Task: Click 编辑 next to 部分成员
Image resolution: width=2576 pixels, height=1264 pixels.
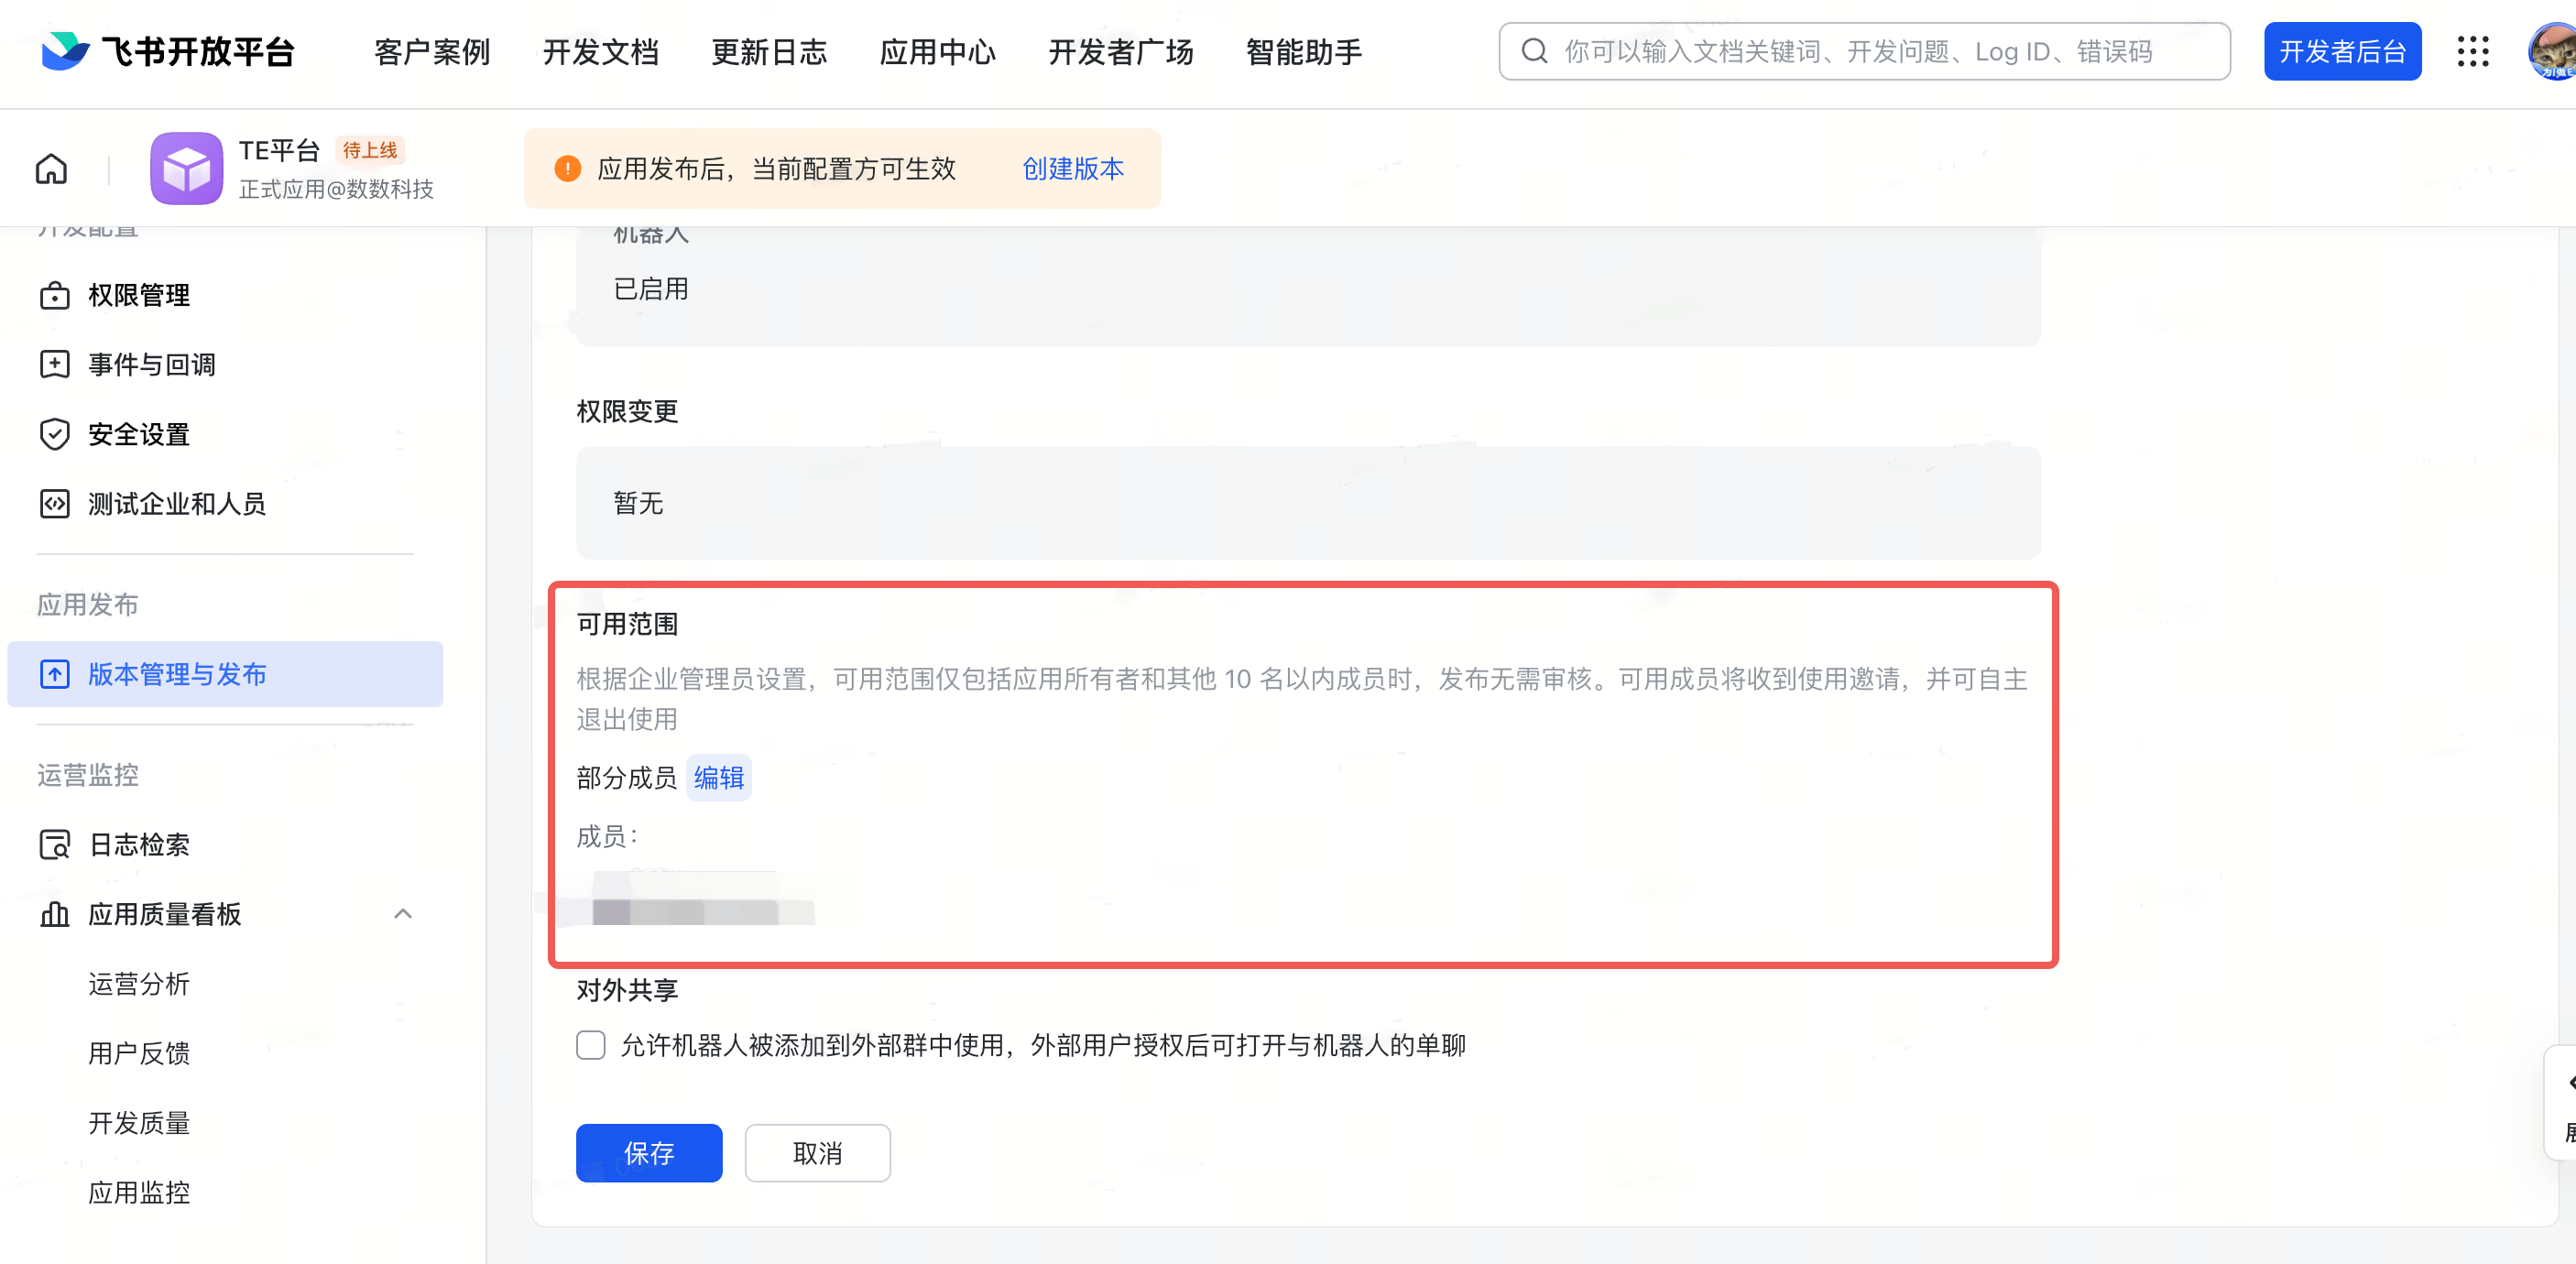Action: tap(719, 778)
